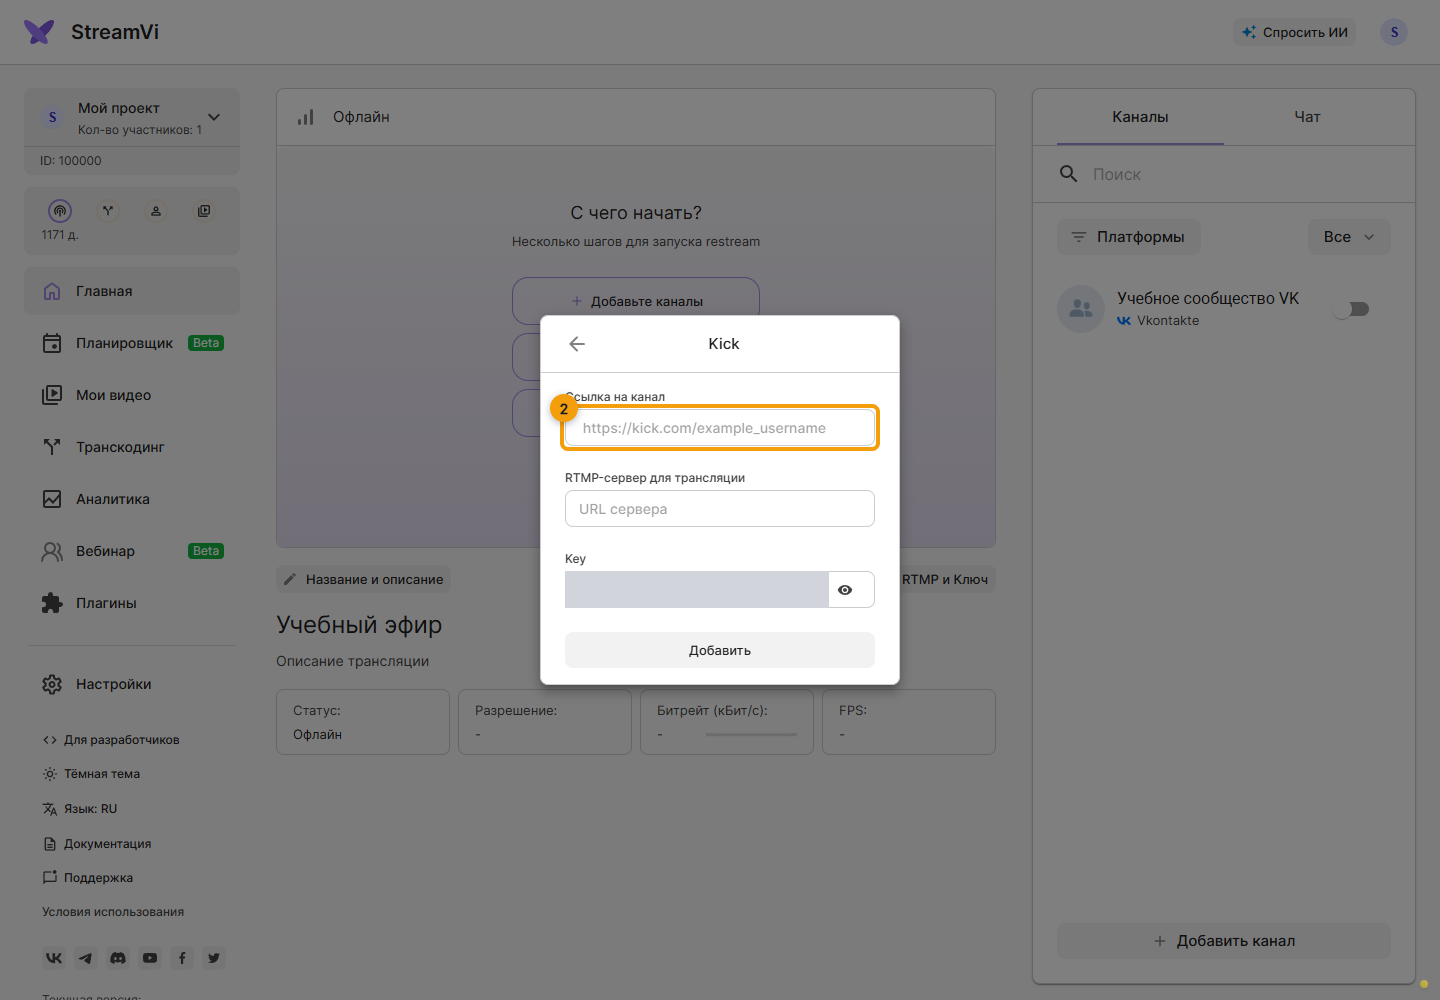Open the Планировщик section
Screen dimensions: 1440x1000
coord(132,343)
